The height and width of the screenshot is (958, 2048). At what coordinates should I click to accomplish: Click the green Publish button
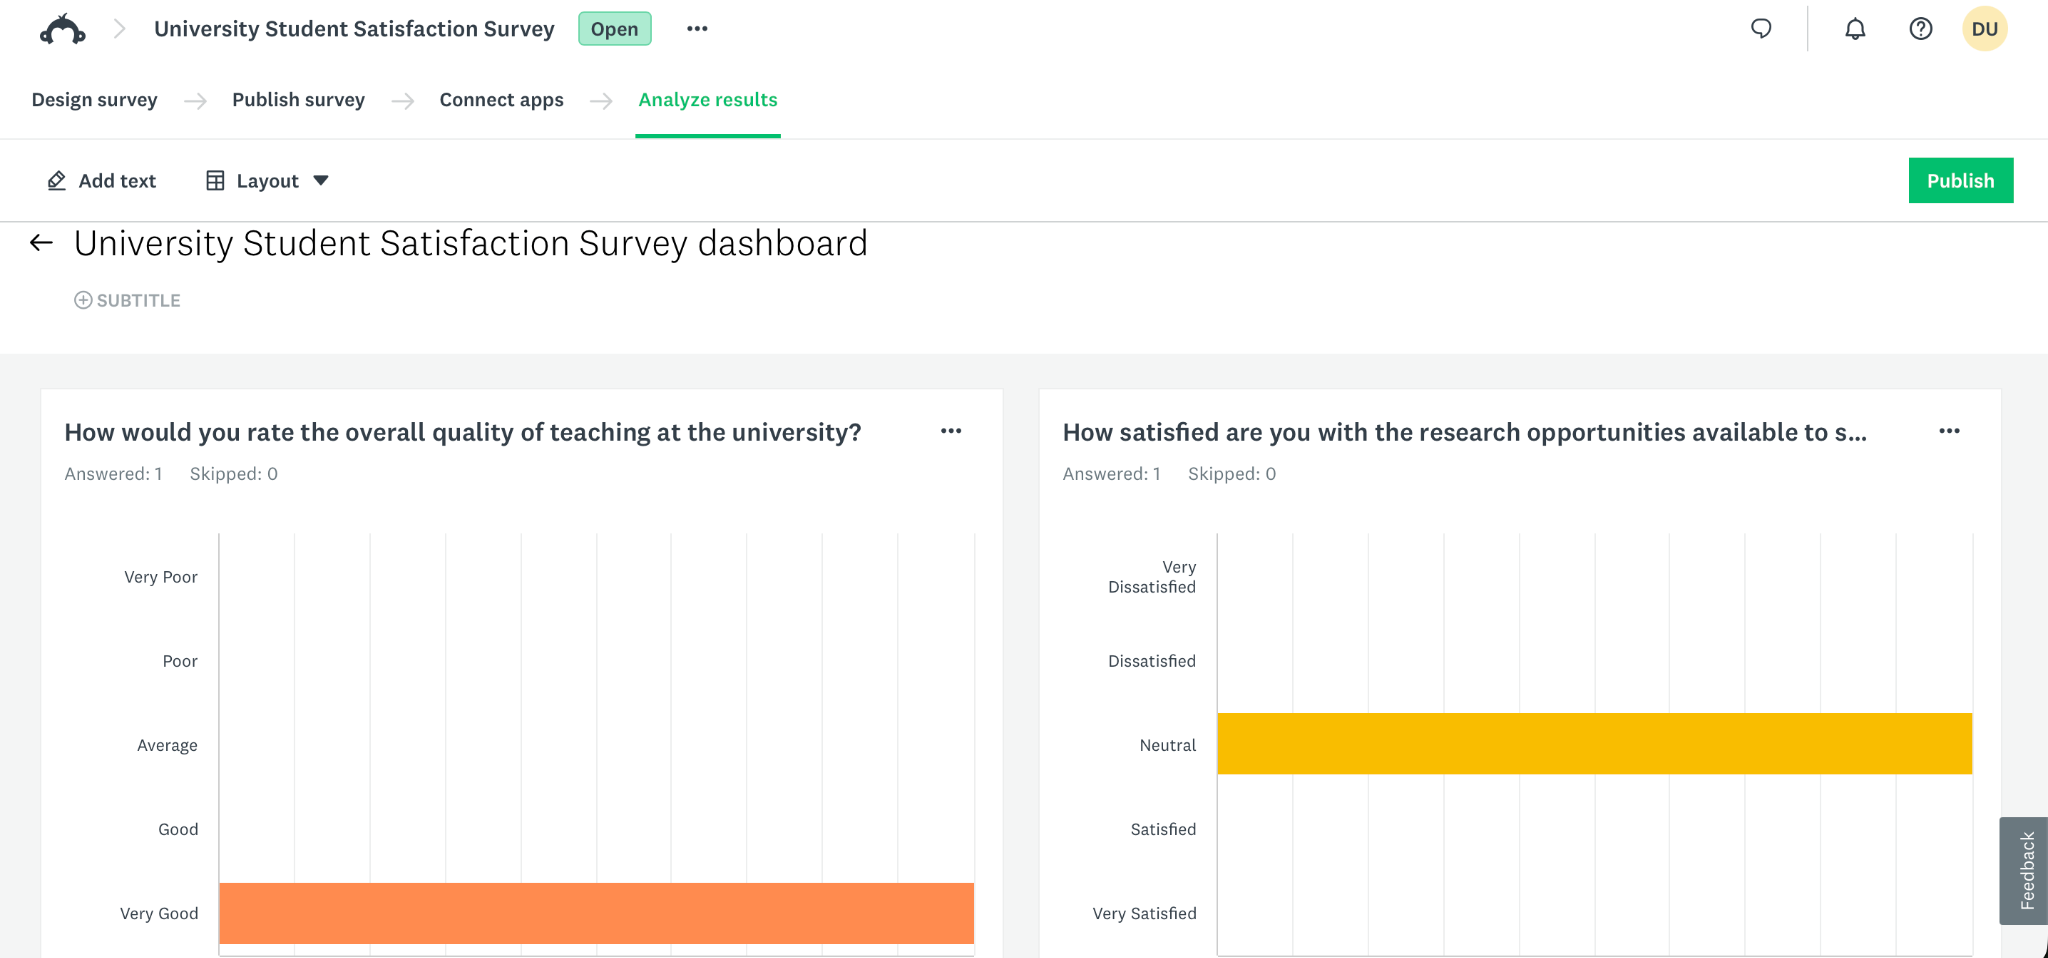point(1961,181)
